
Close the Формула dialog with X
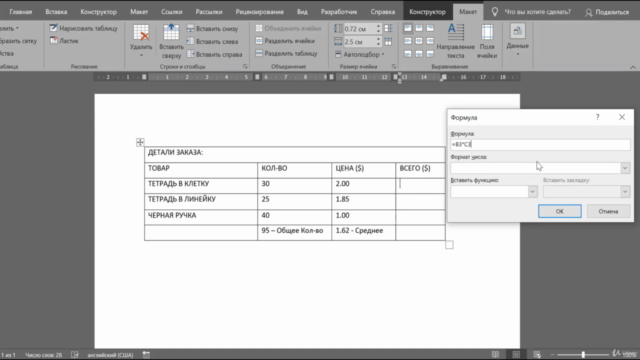tap(622, 117)
